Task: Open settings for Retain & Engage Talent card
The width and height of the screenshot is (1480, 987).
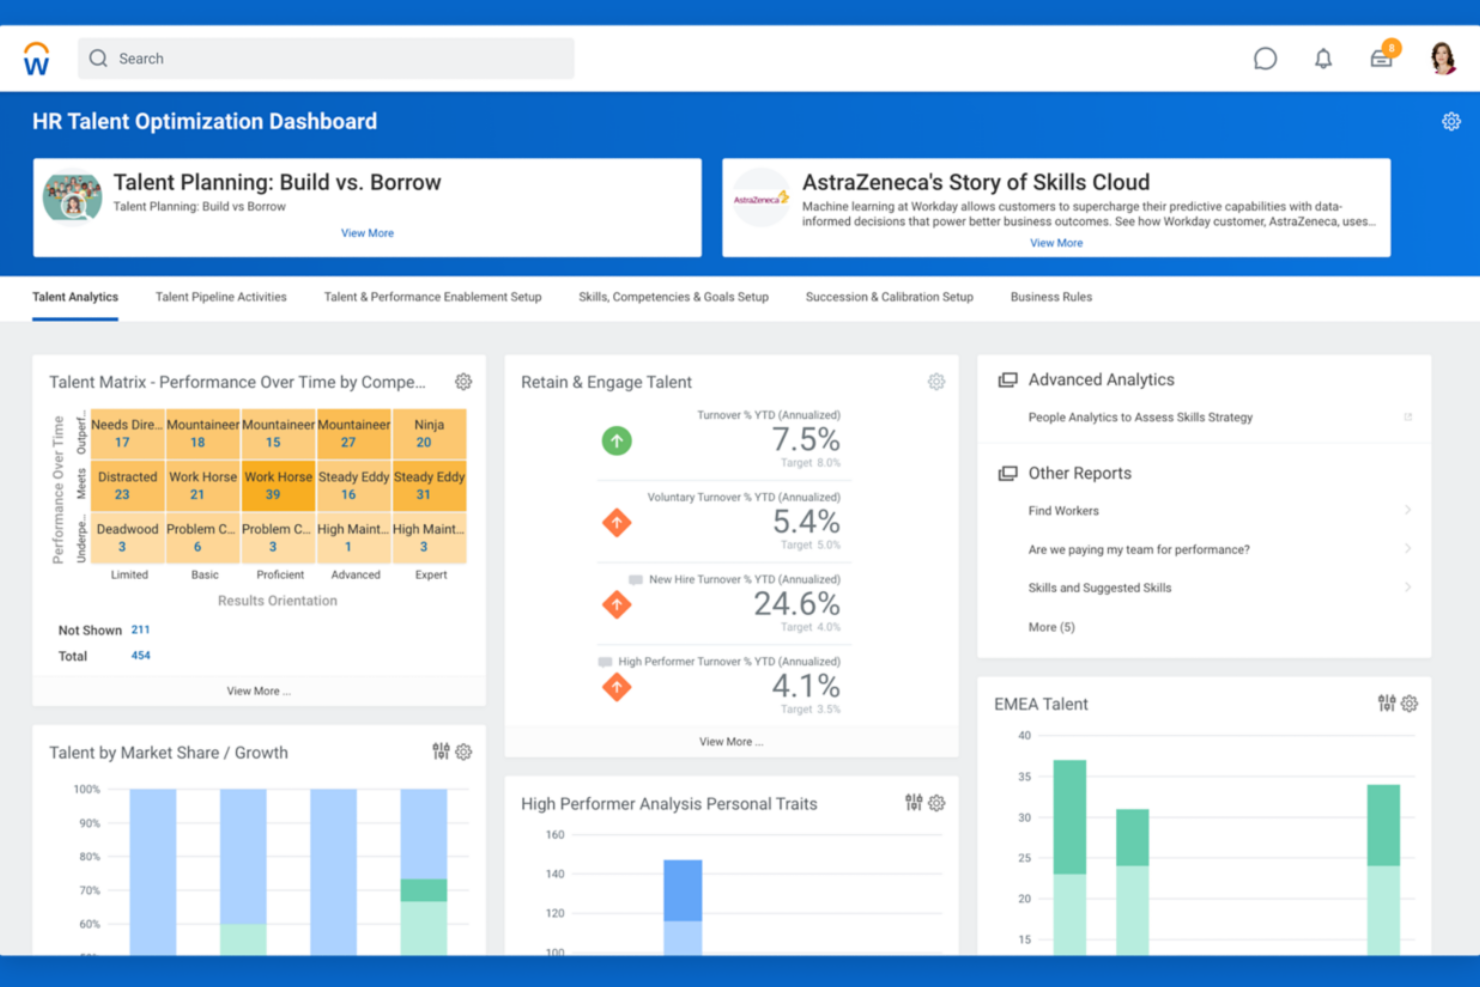Action: coord(935,381)
